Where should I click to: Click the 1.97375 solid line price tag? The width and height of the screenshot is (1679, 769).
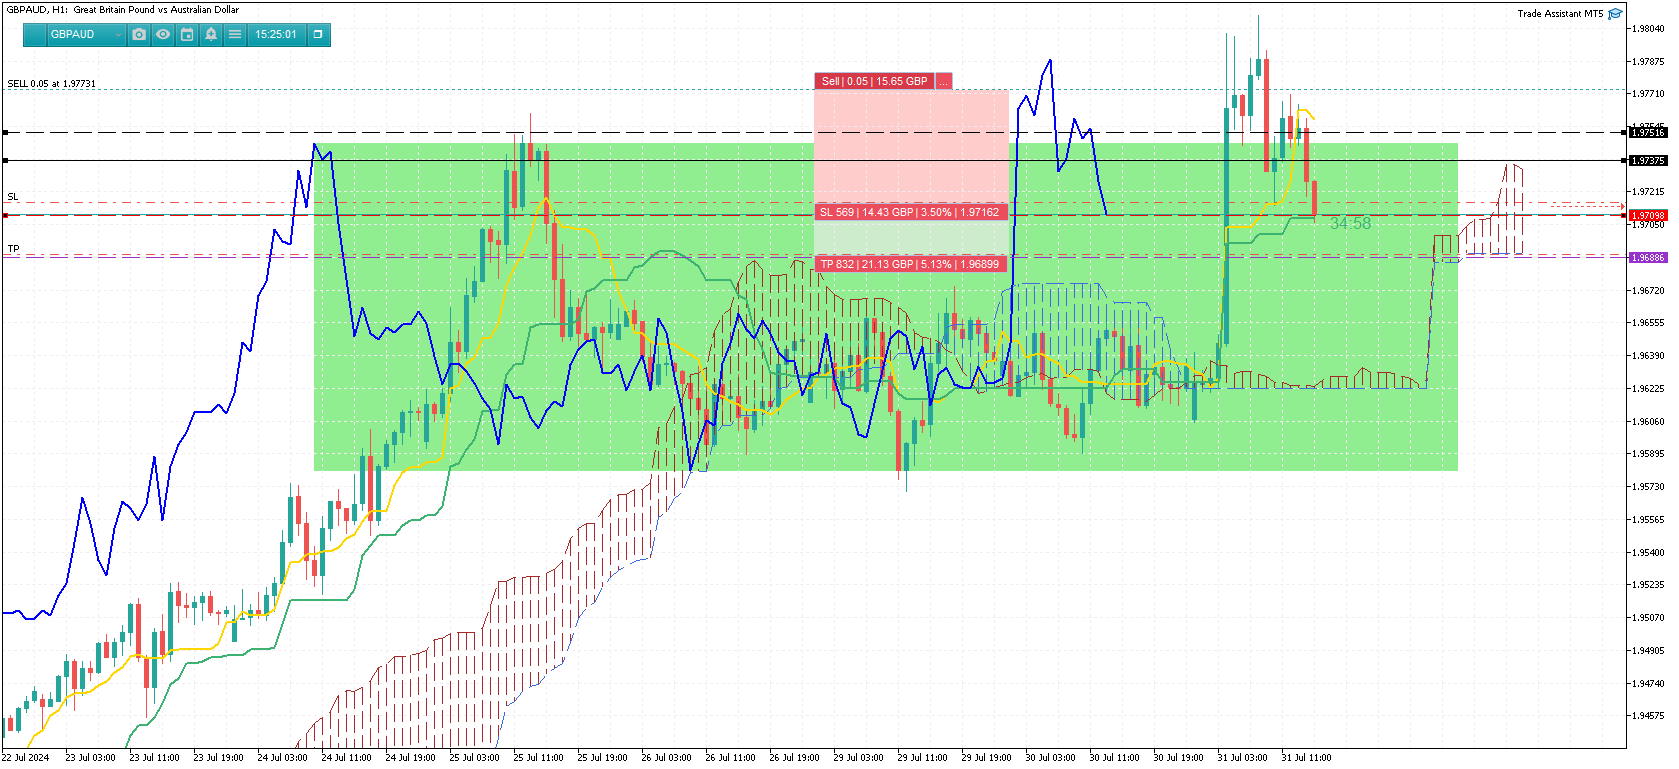coord(1648,160)
